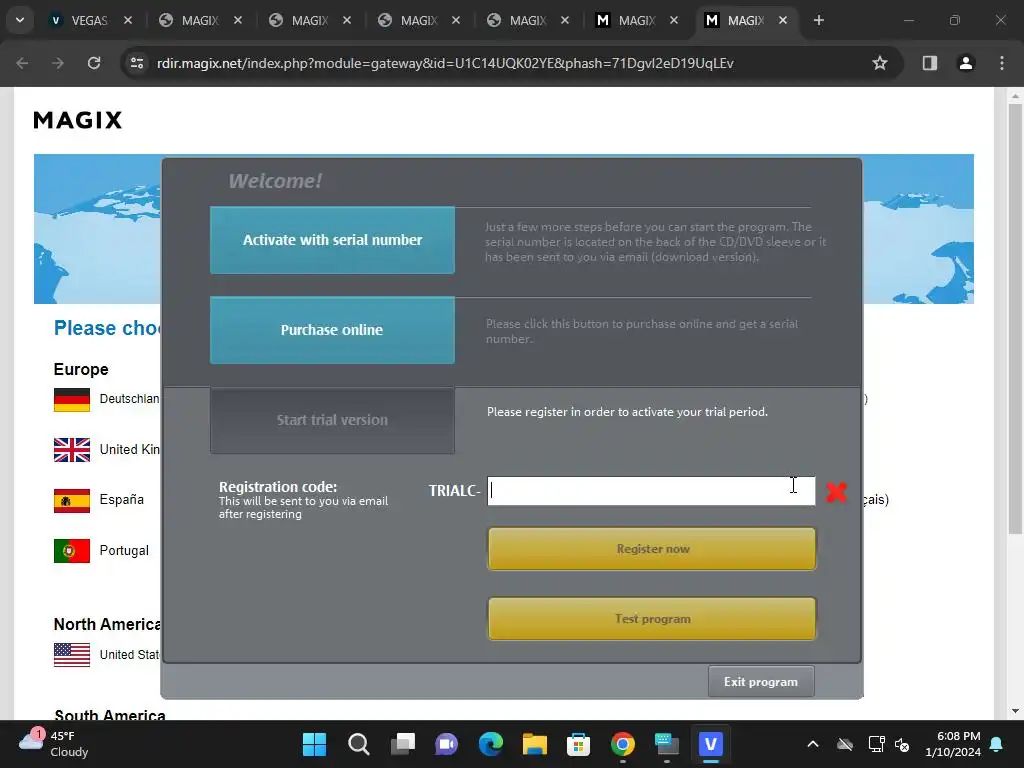Launch Microsoft Edge from taskbar
This screenshot has height=768, width=1024.
coord(491,744)
